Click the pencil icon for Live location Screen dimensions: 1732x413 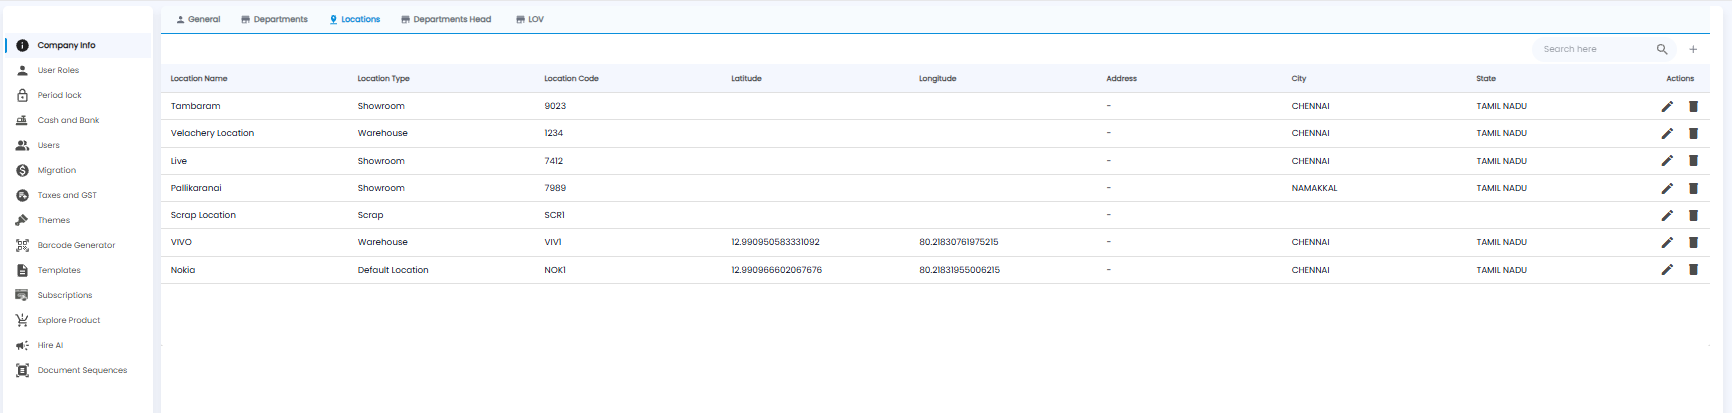click(x=1667, y=160)
